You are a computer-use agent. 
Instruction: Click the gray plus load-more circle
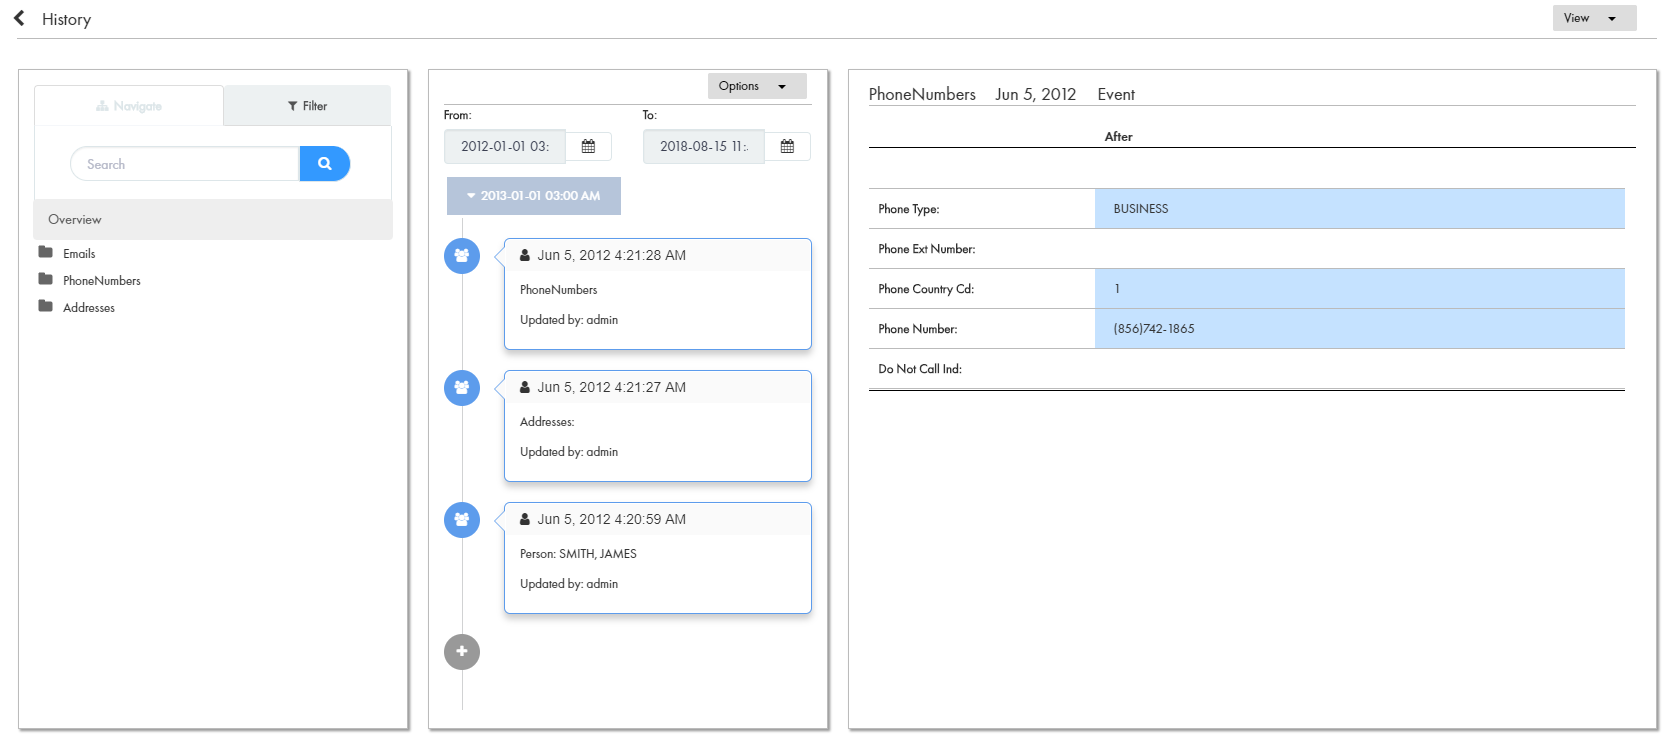[x=461, y=652]
